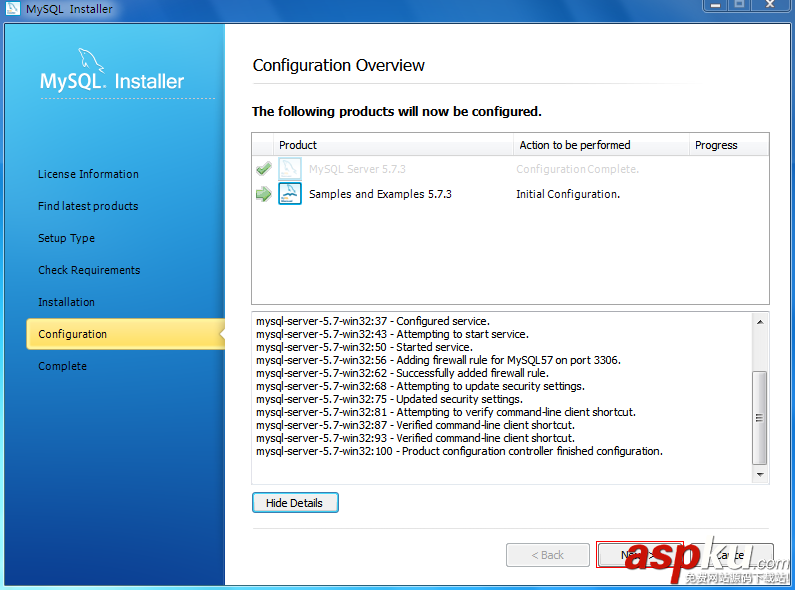795x590 pixels.
Task: Click the Samples and Examples 5.7.3 product icon
Action: click(x=290, y=194)
